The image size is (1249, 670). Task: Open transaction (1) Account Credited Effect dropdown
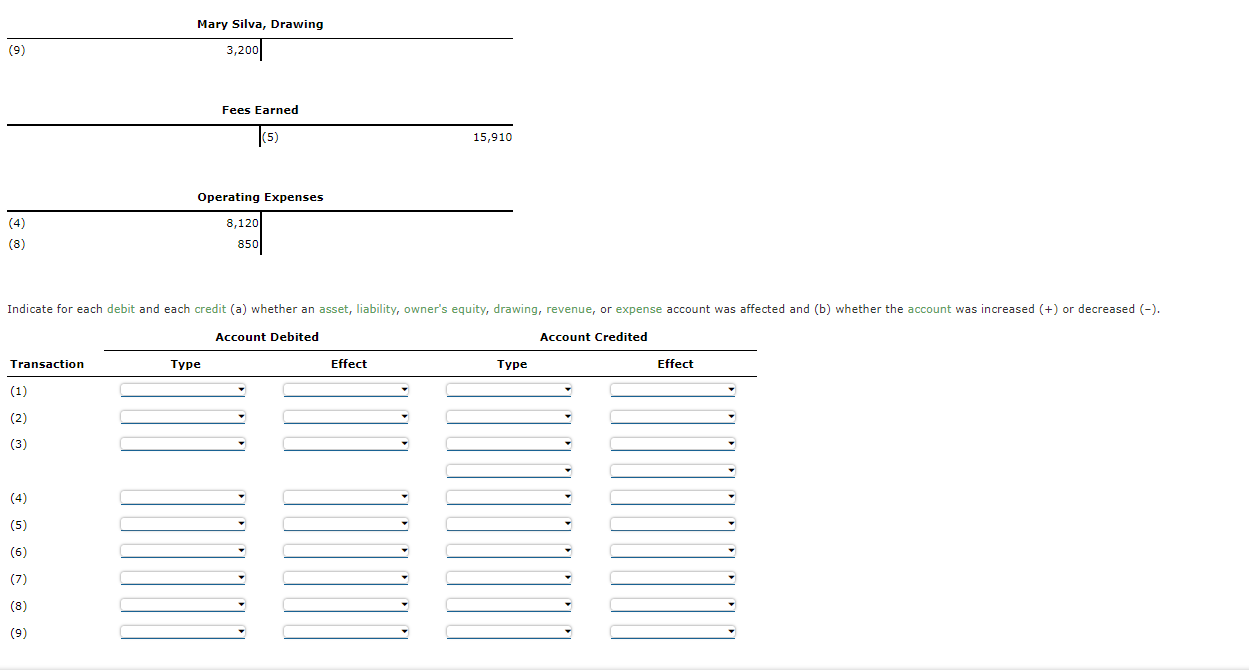coord(673,390)
